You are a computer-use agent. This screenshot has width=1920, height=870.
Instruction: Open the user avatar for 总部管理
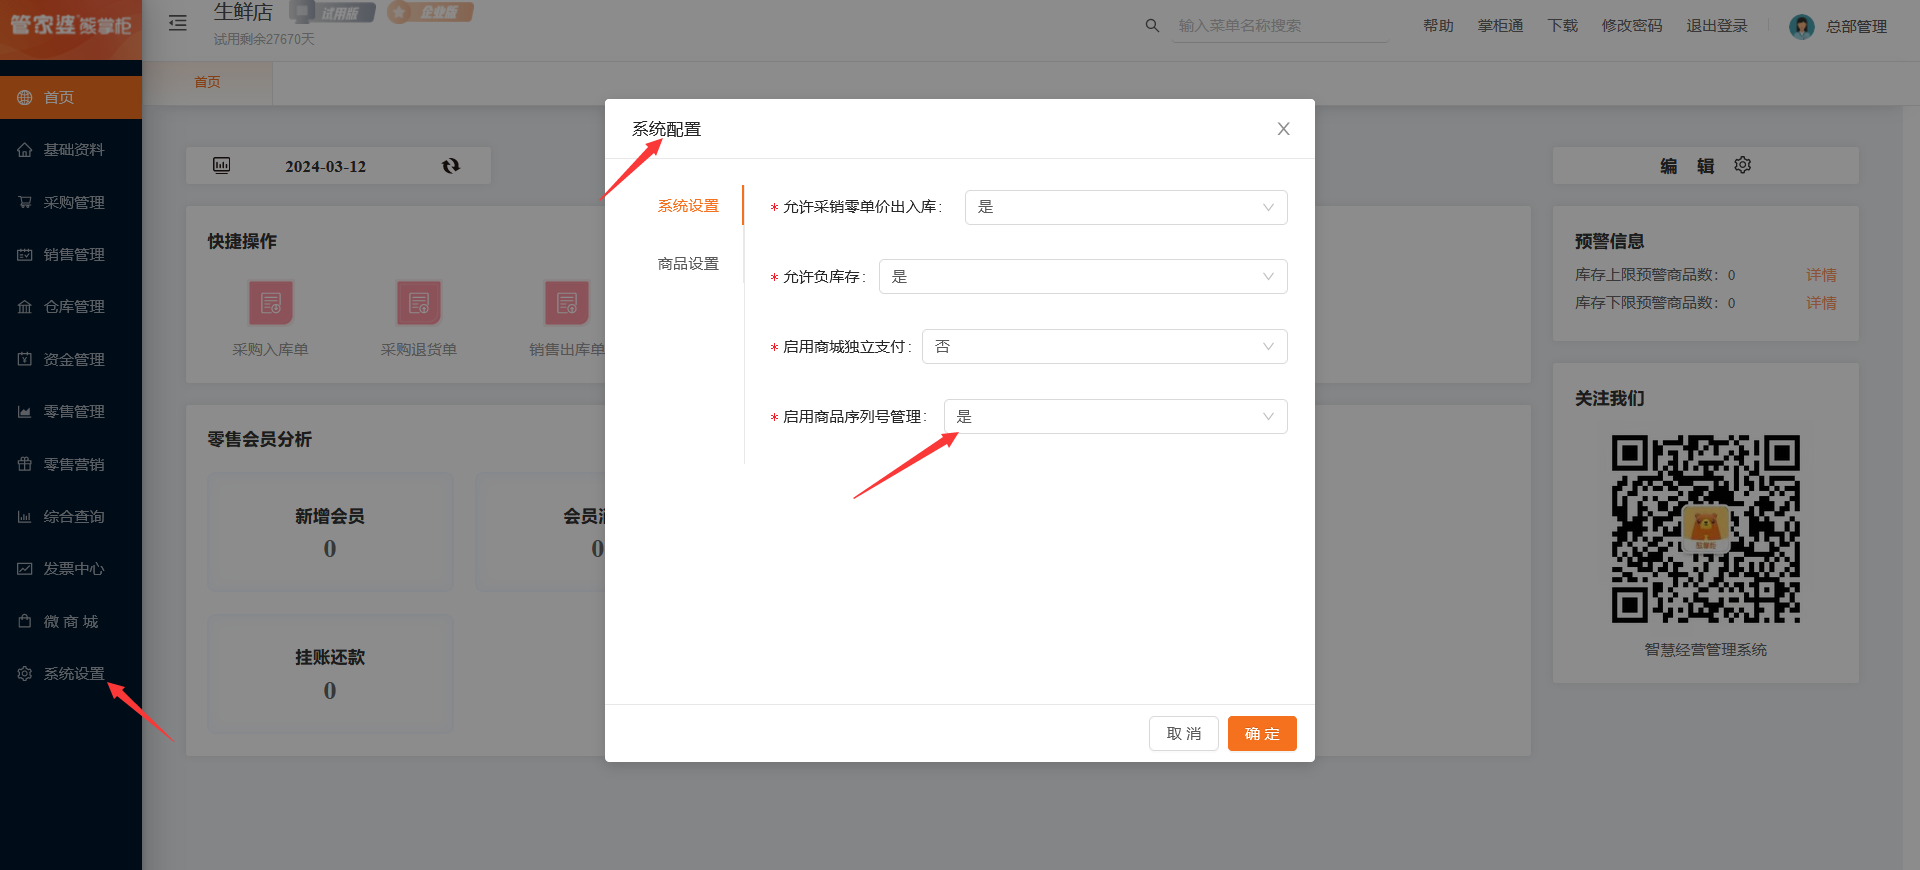pyautogui.click(x=1802, y=27)
